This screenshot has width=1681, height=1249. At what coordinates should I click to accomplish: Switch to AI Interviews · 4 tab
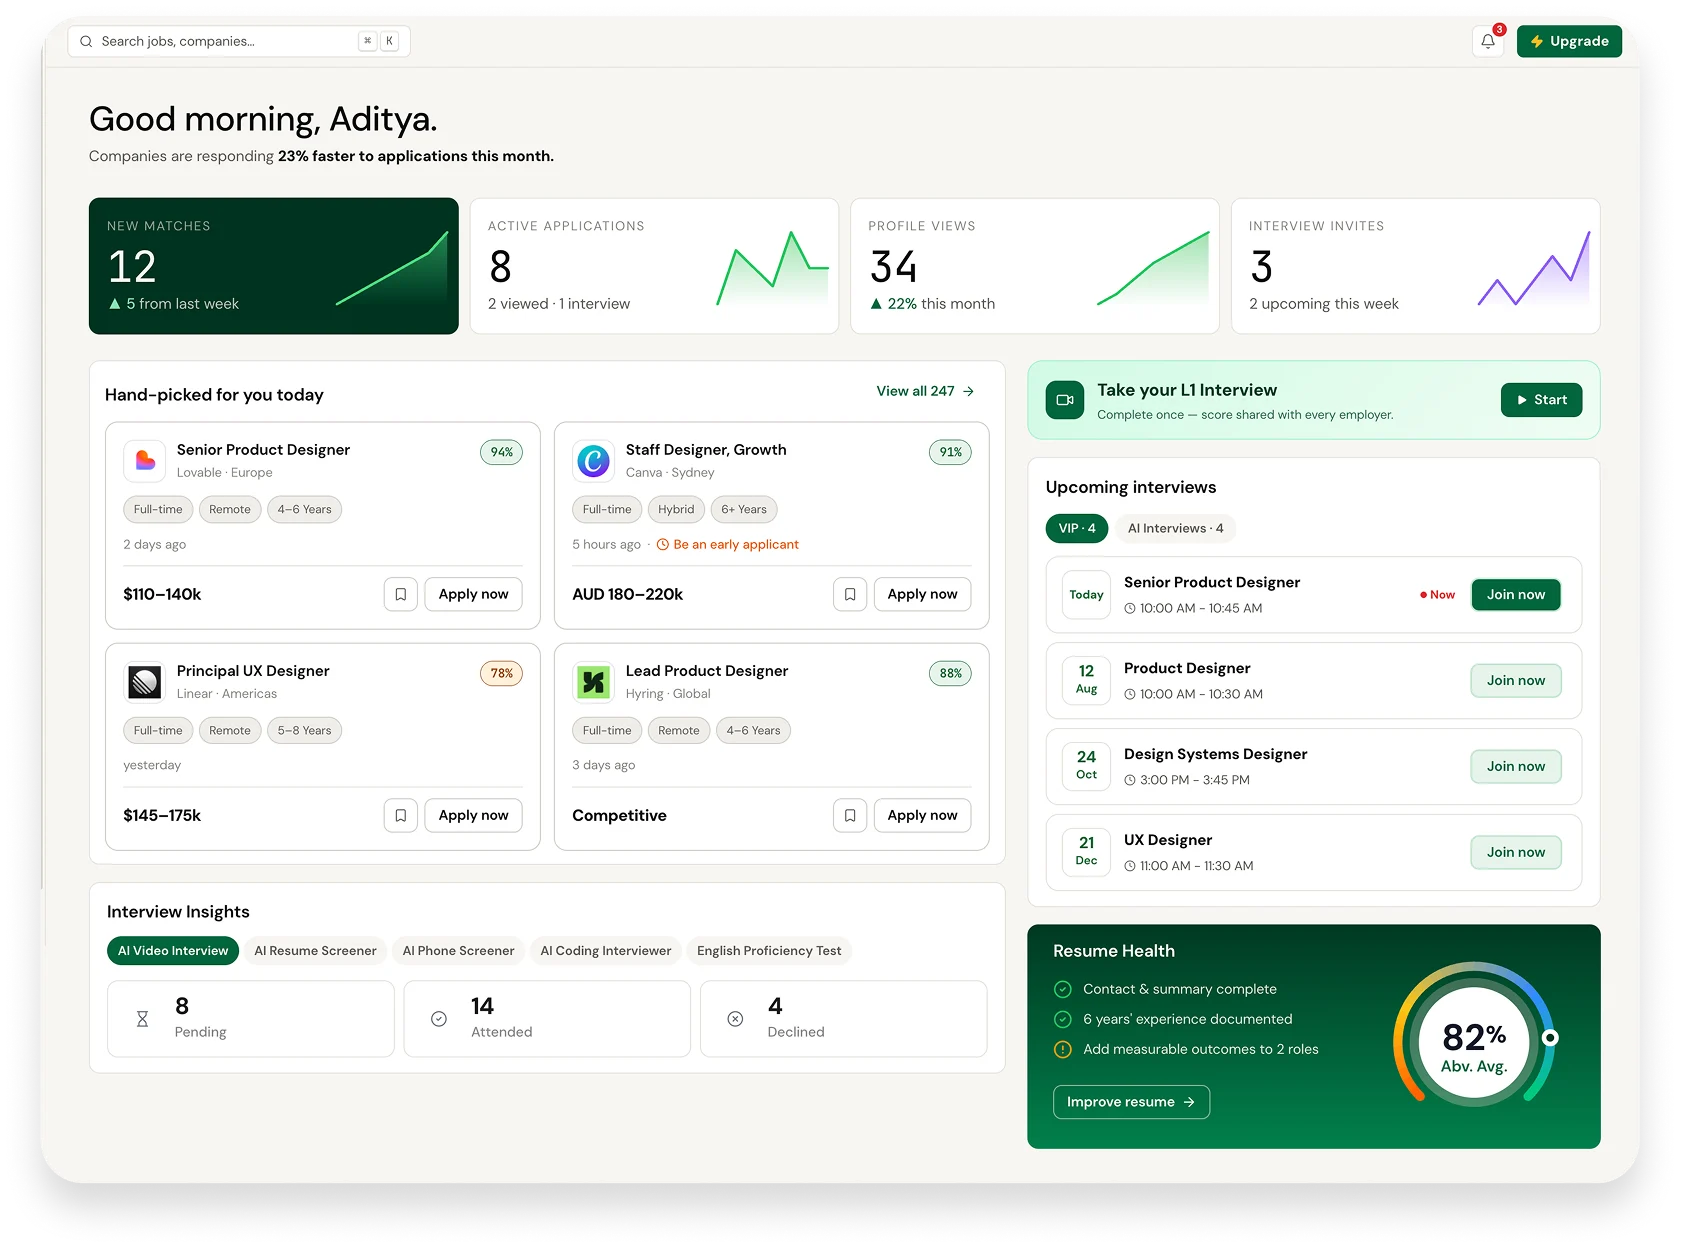[x=1175, y=528]
